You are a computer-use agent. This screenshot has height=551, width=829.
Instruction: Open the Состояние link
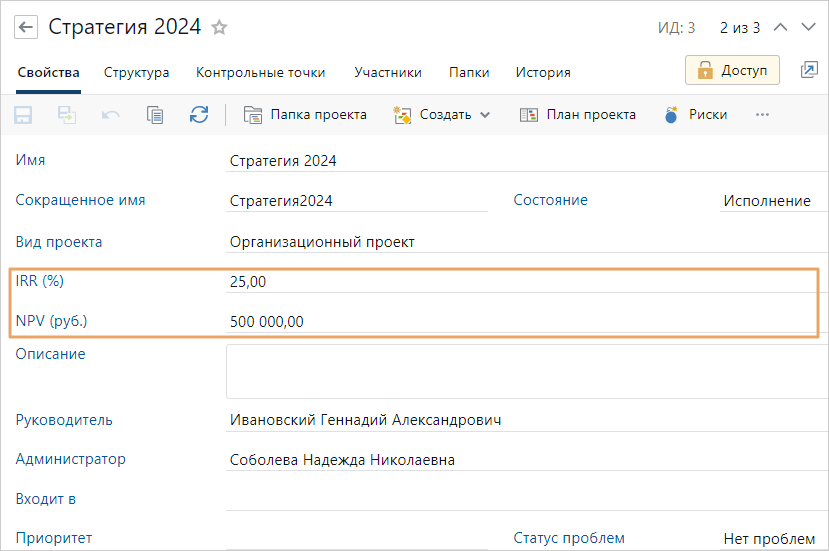pyautogui.click(x=550, y=200)
